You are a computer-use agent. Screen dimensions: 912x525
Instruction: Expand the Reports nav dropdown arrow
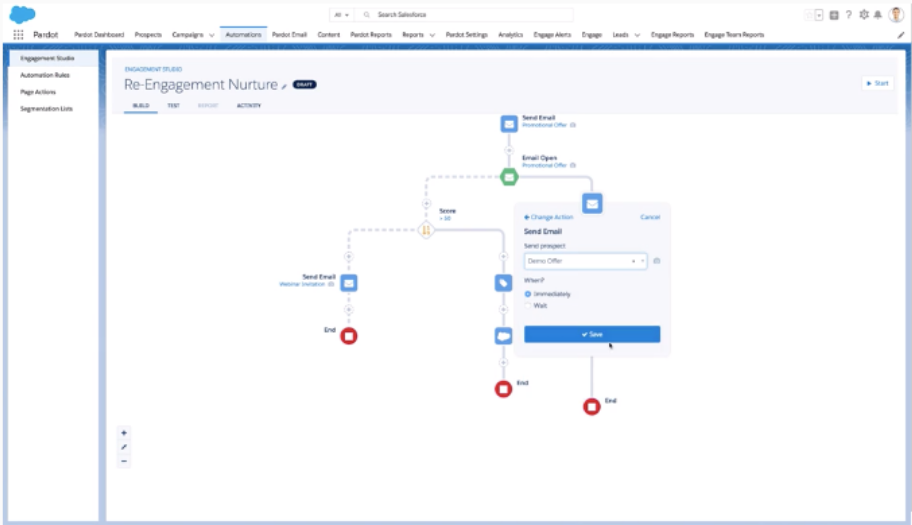[x=432, y=35]
